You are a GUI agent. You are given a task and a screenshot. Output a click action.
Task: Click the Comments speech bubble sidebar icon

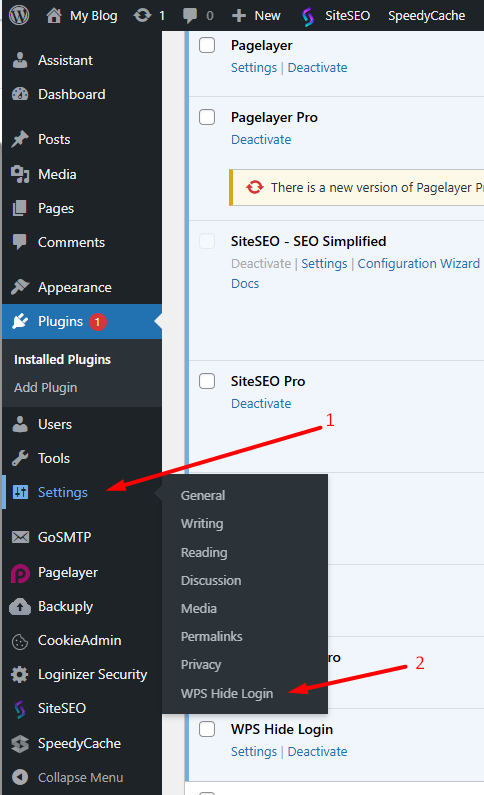(20, 242)
